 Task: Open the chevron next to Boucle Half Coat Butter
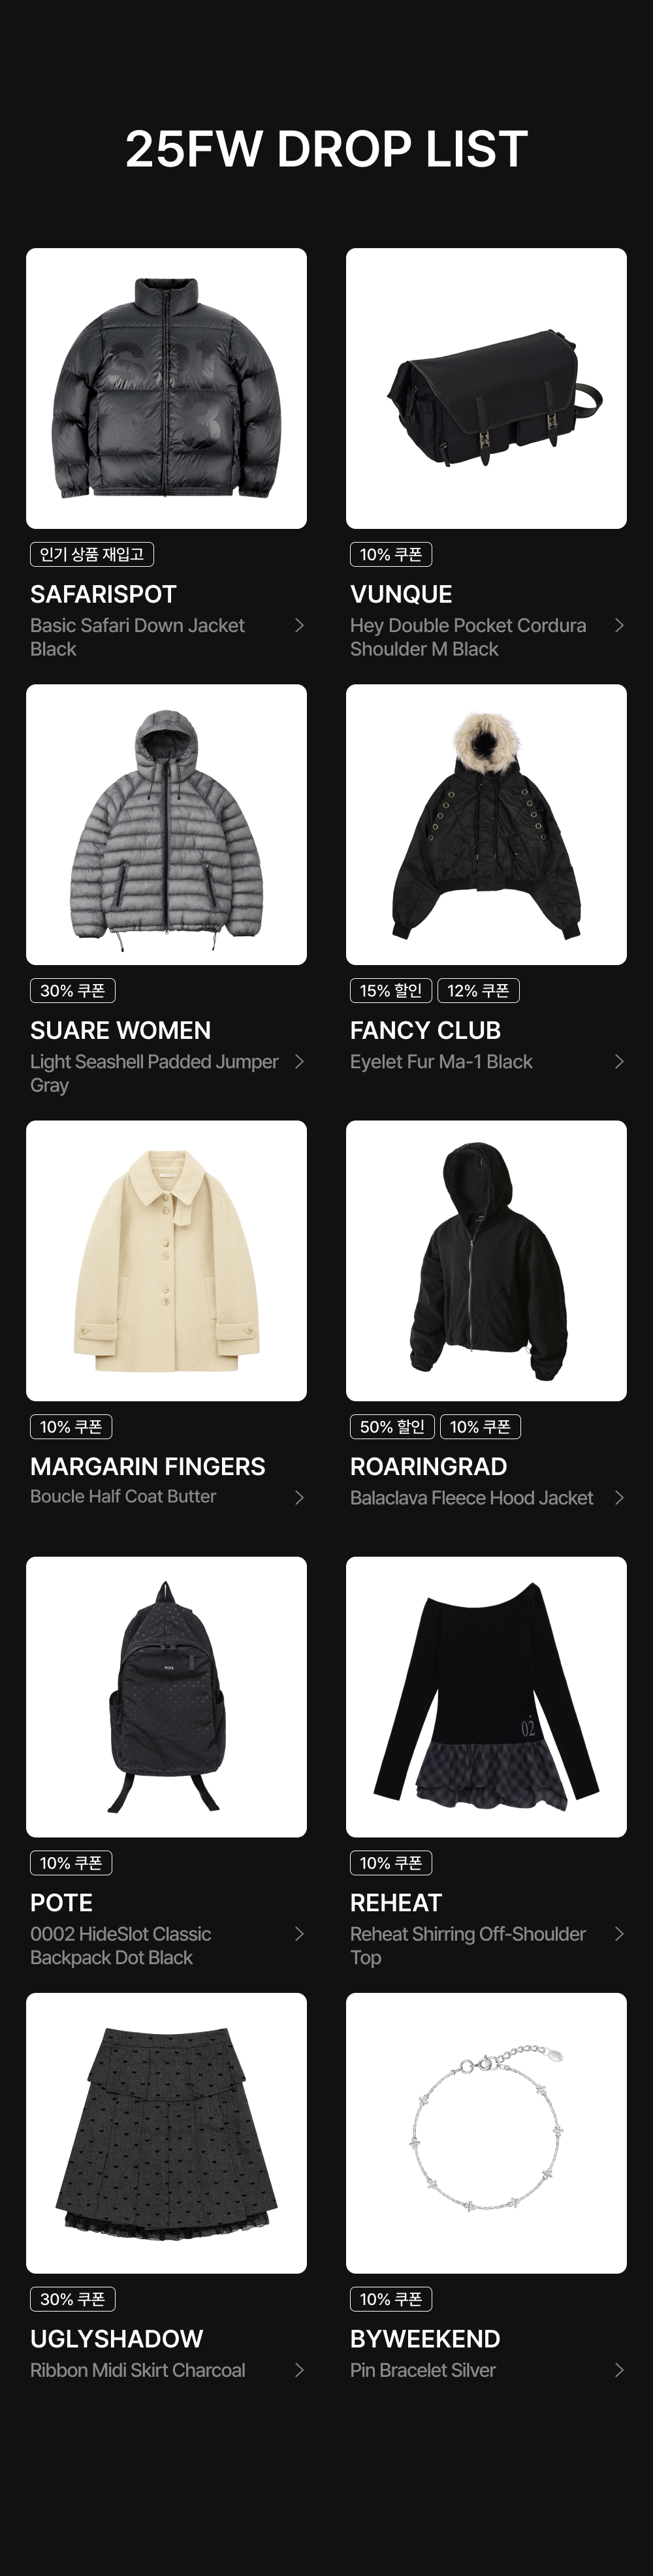point(299,1497)
